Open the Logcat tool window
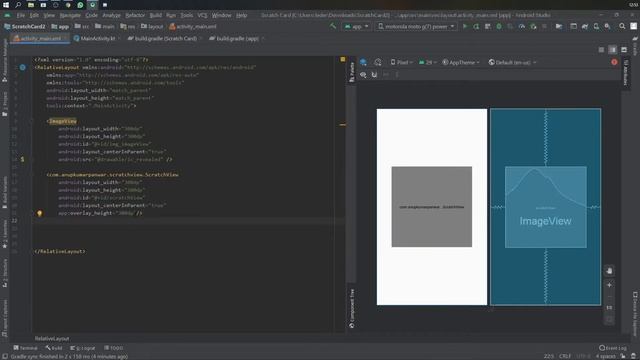The width and height of the screenshot is (640, 360). (82, 348)
